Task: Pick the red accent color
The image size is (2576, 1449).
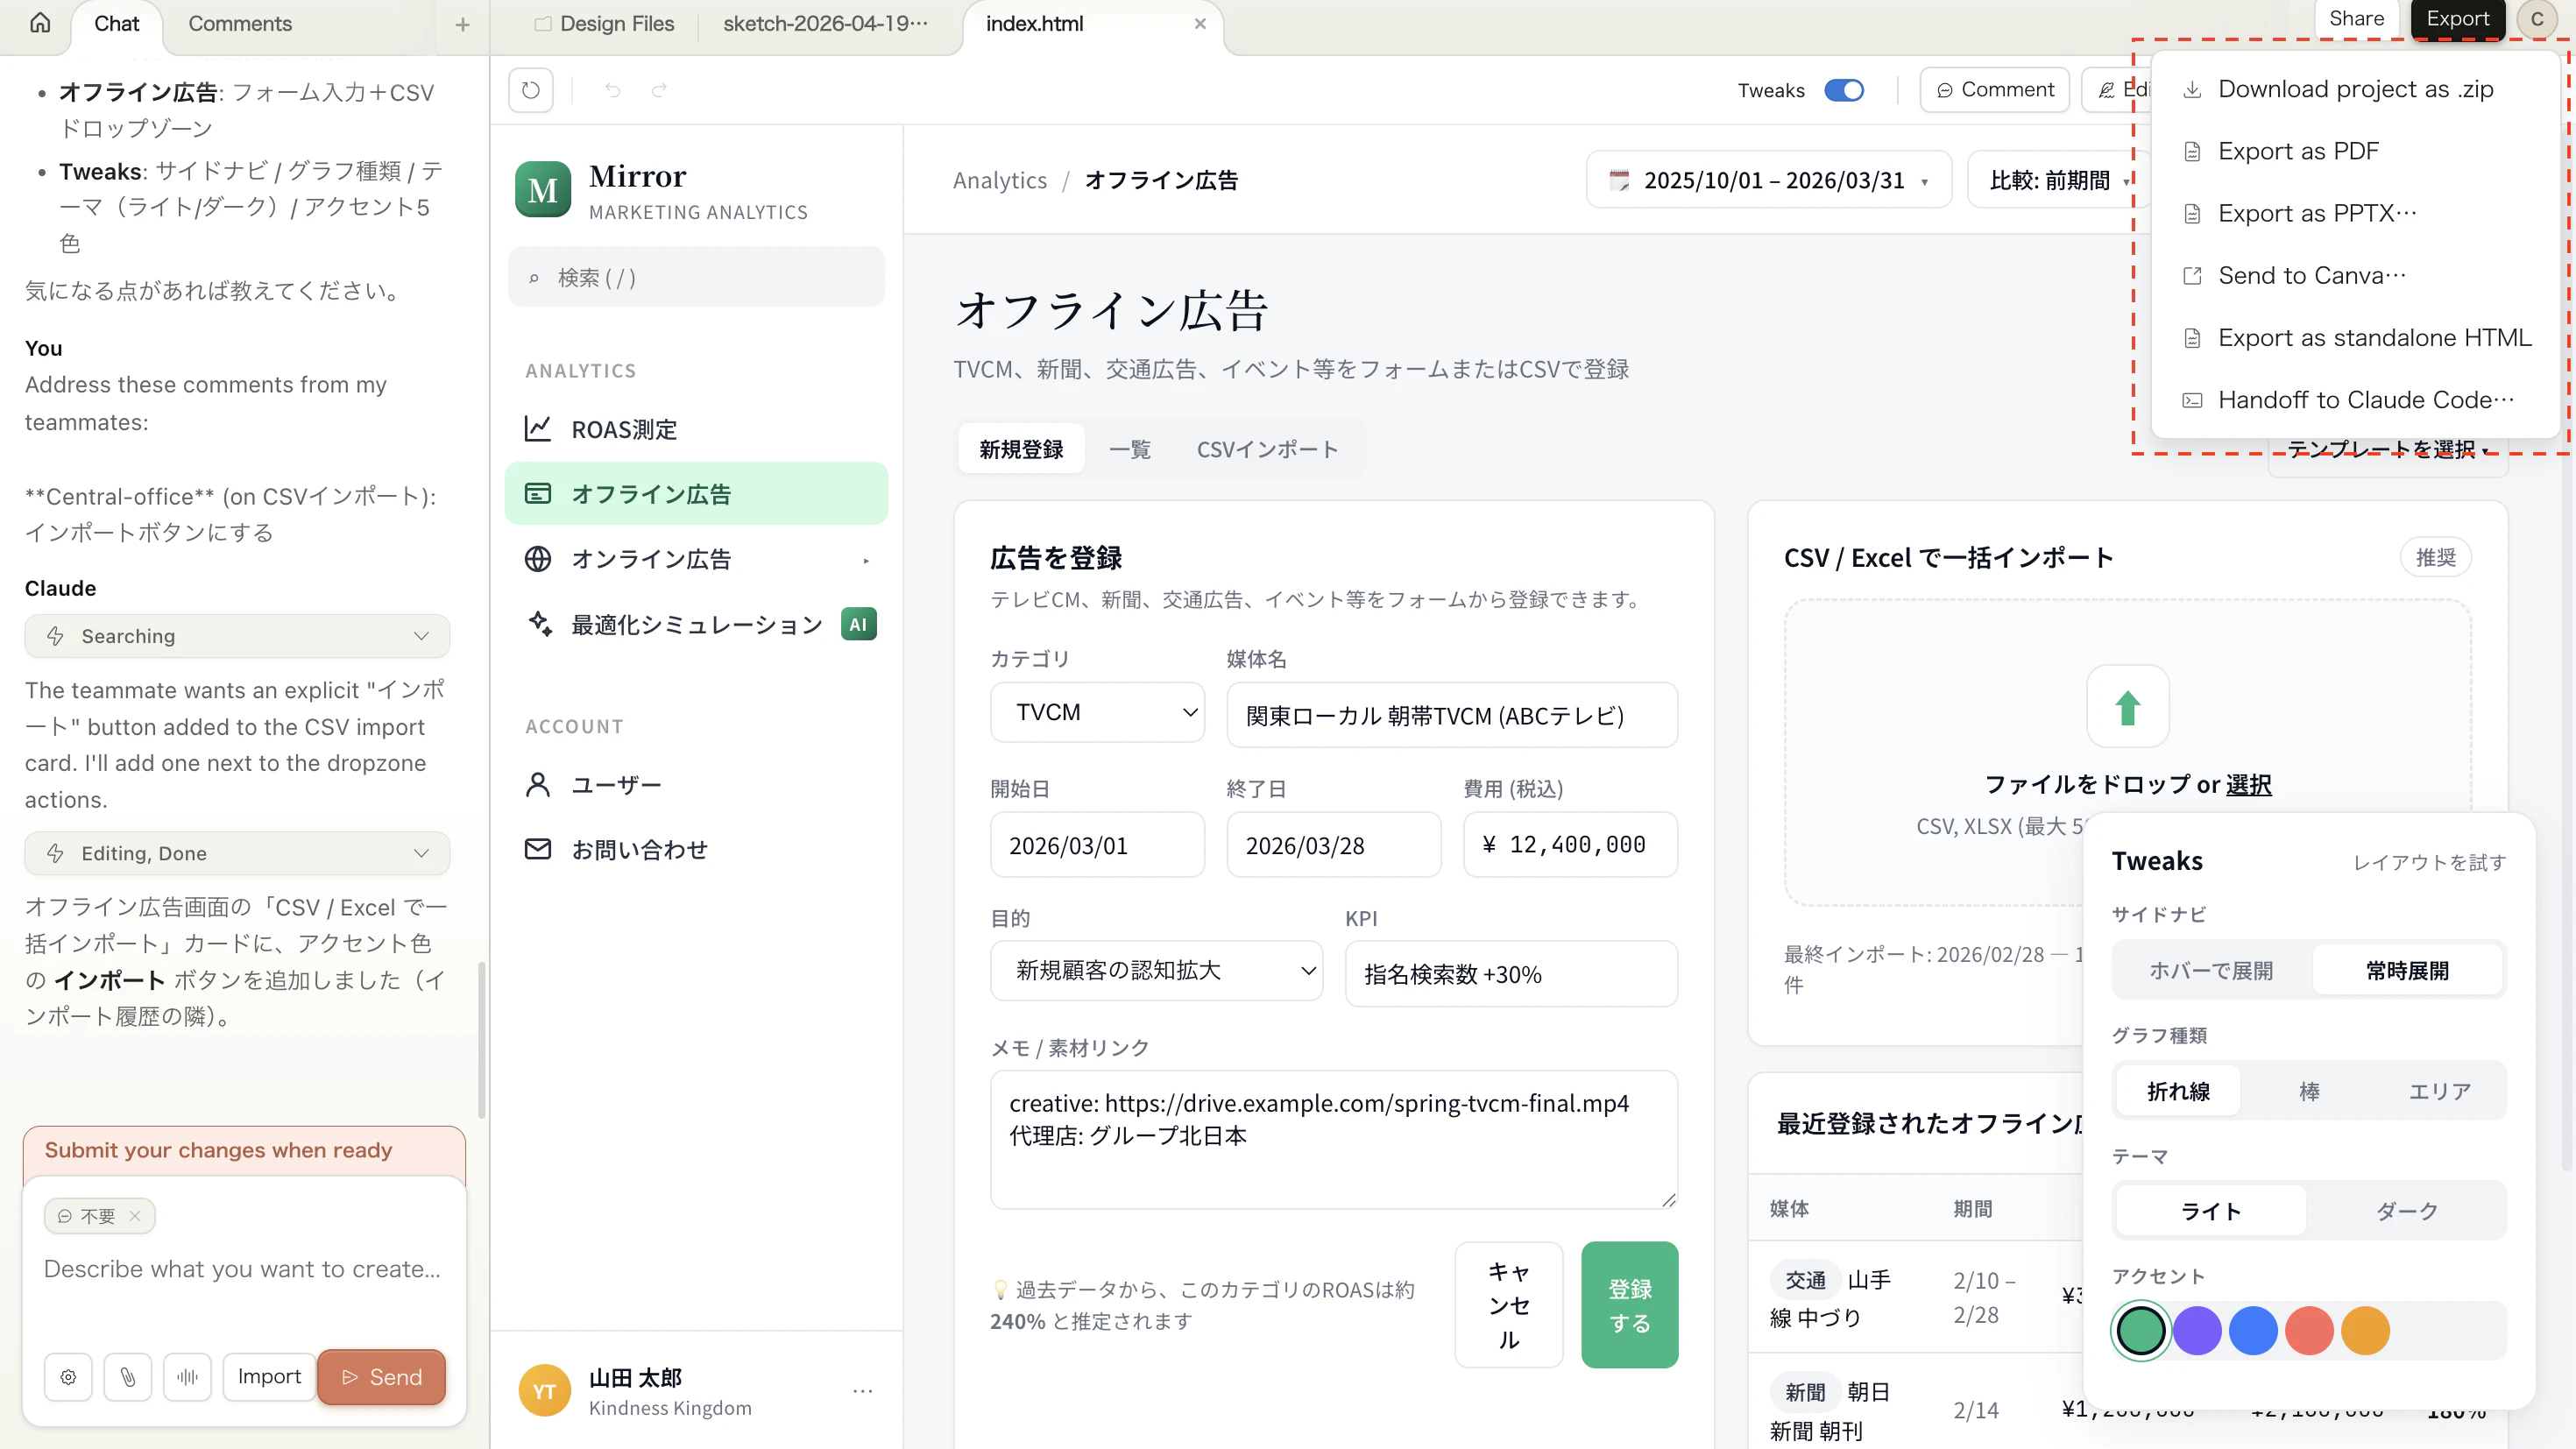Action: [2309, 1331]
